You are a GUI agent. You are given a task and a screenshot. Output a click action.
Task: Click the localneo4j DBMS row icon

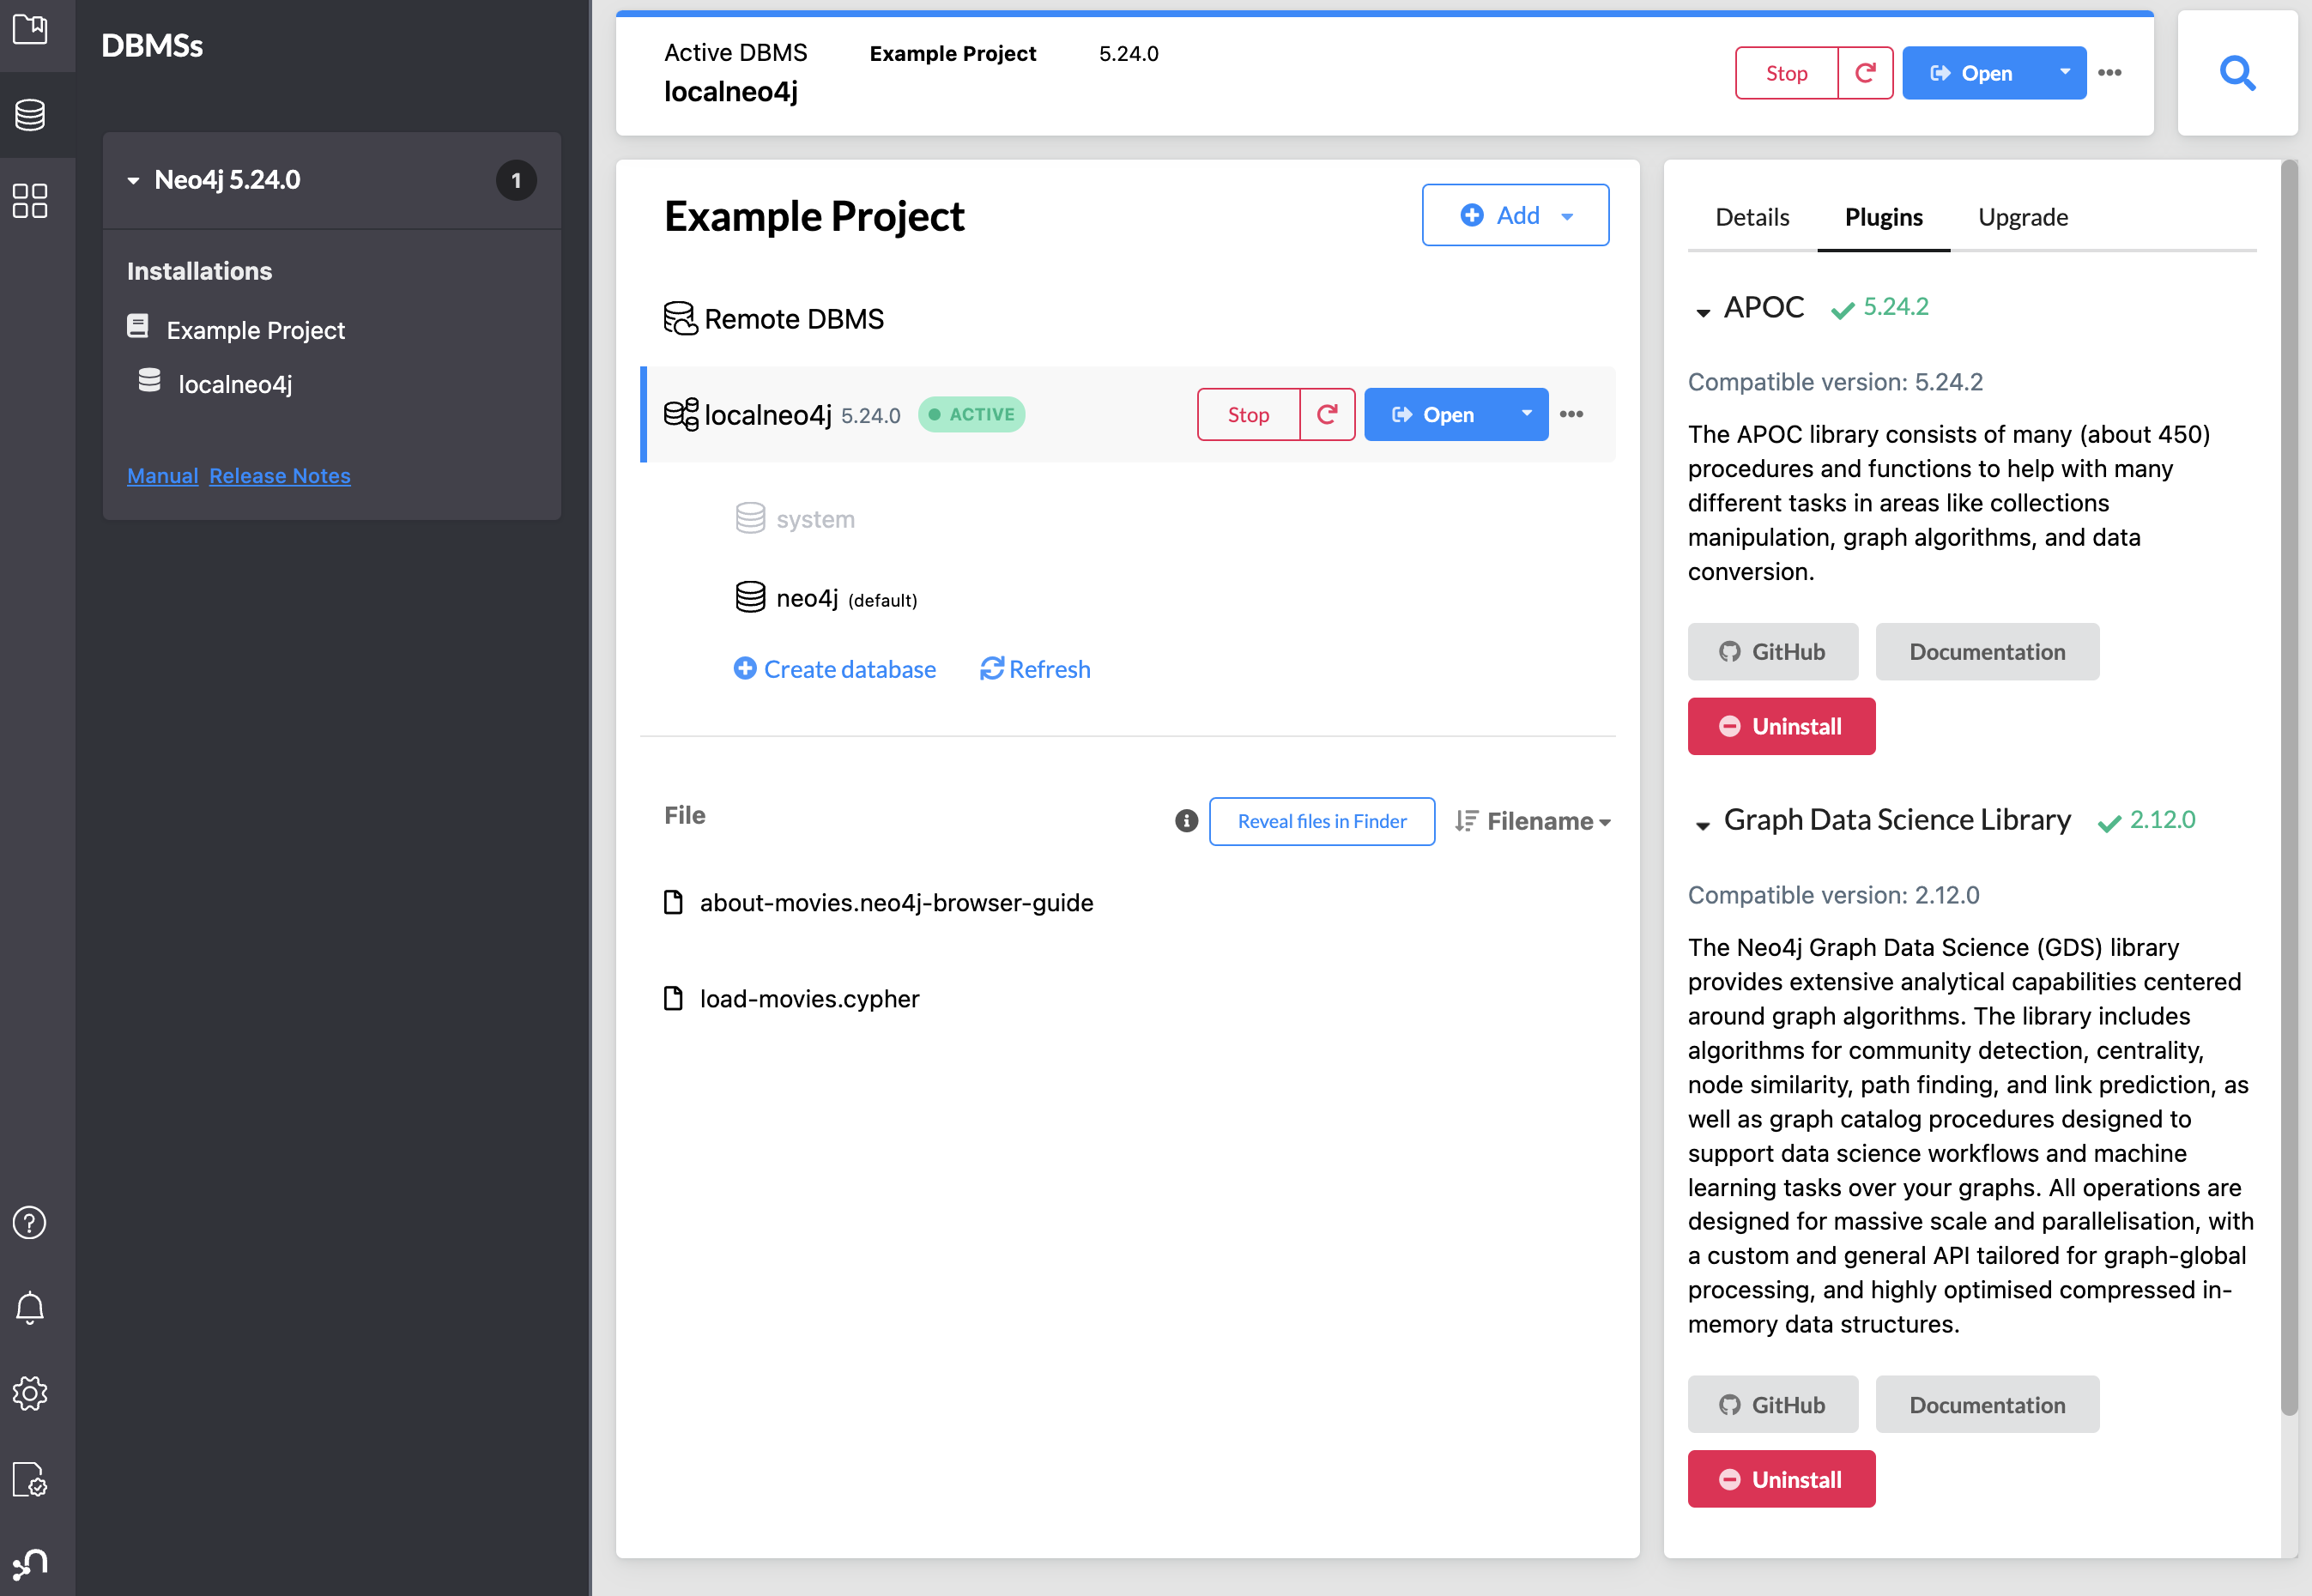(681, 414)
